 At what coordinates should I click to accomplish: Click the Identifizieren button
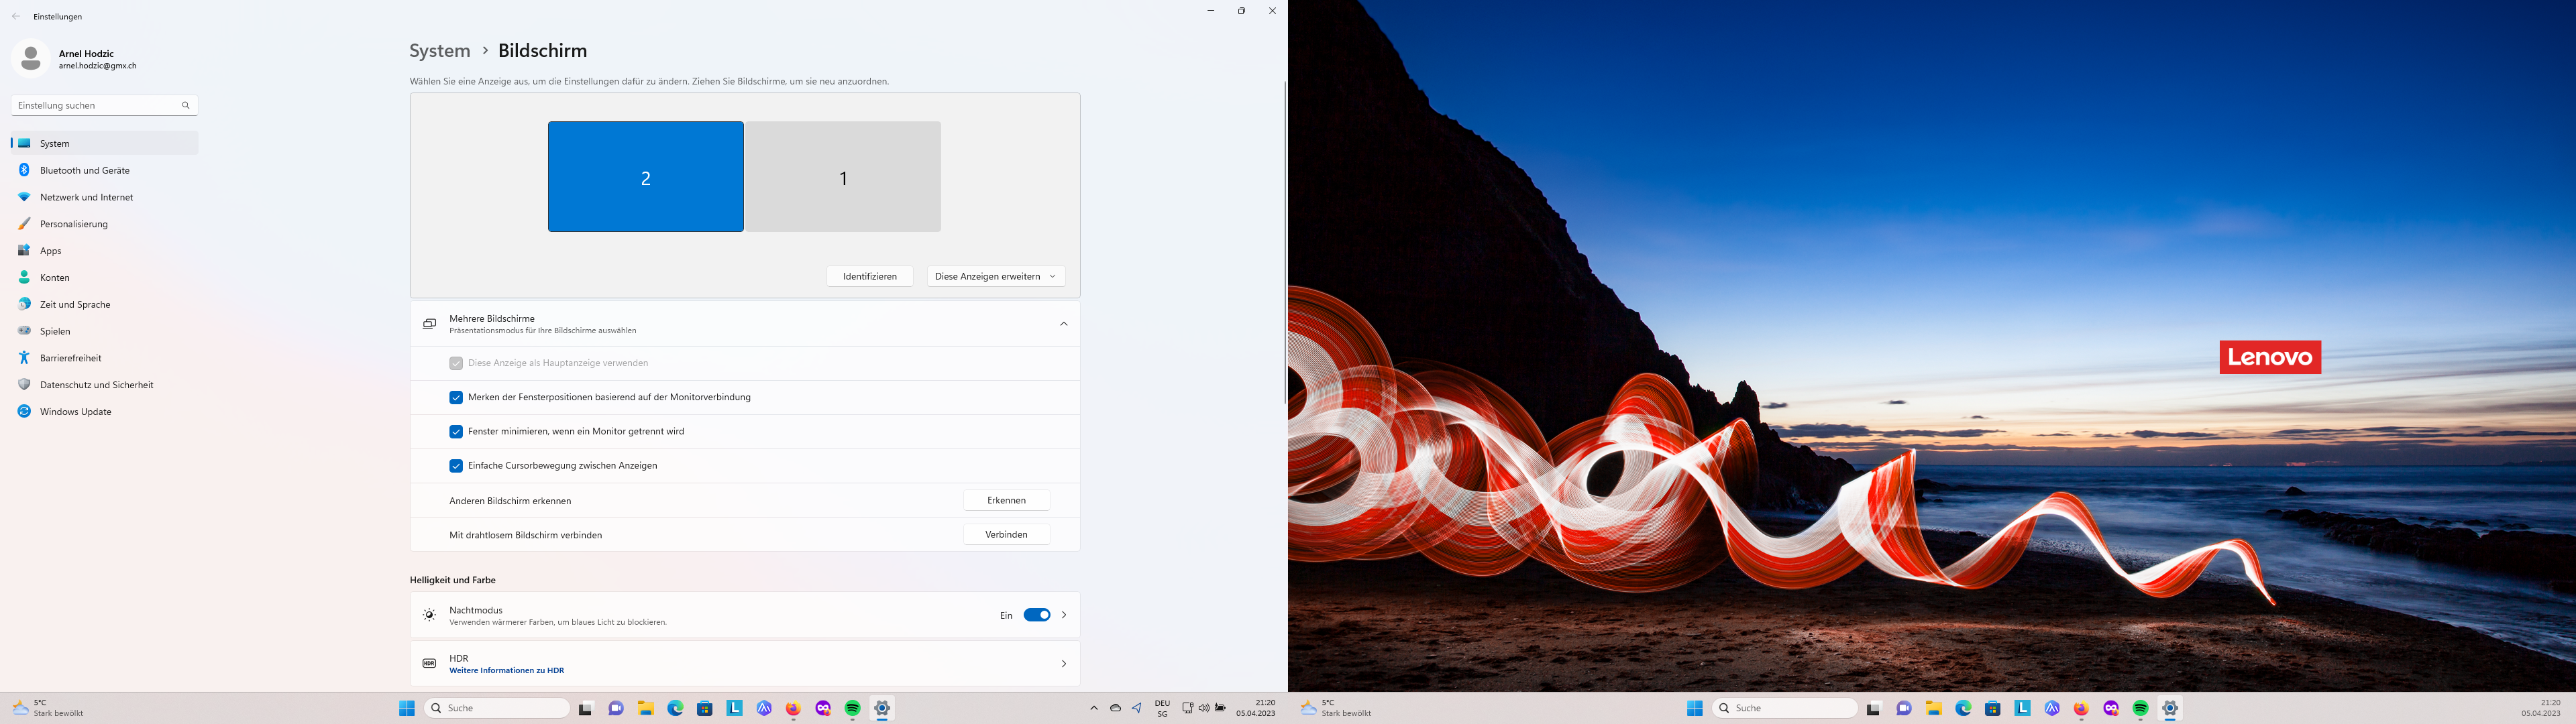869,276
